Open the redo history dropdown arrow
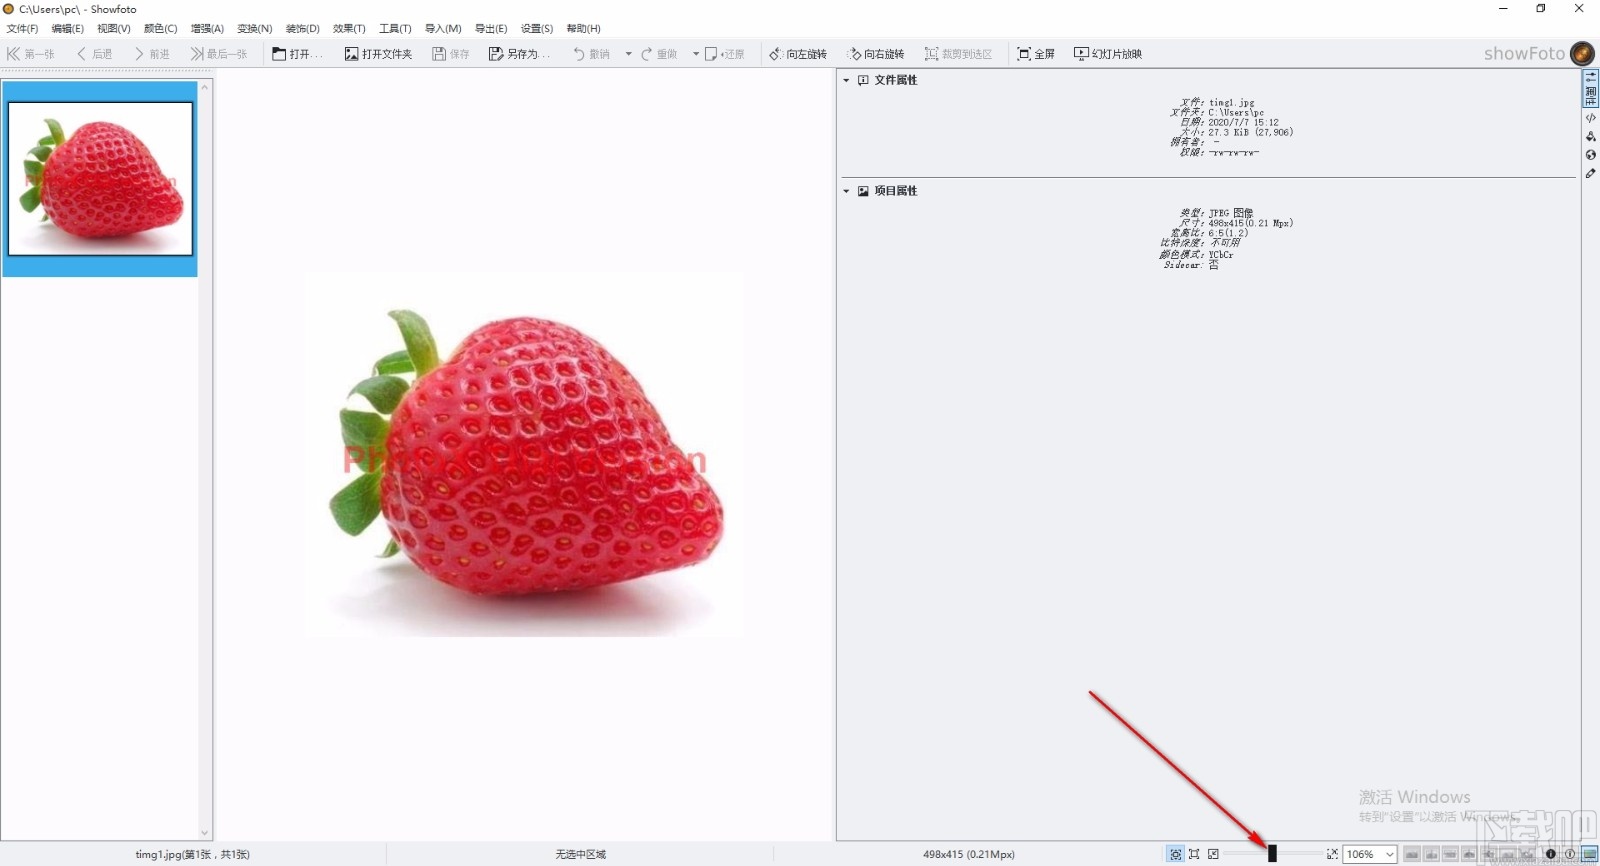This screenshot has width=1600, height=866. [696, 54]
